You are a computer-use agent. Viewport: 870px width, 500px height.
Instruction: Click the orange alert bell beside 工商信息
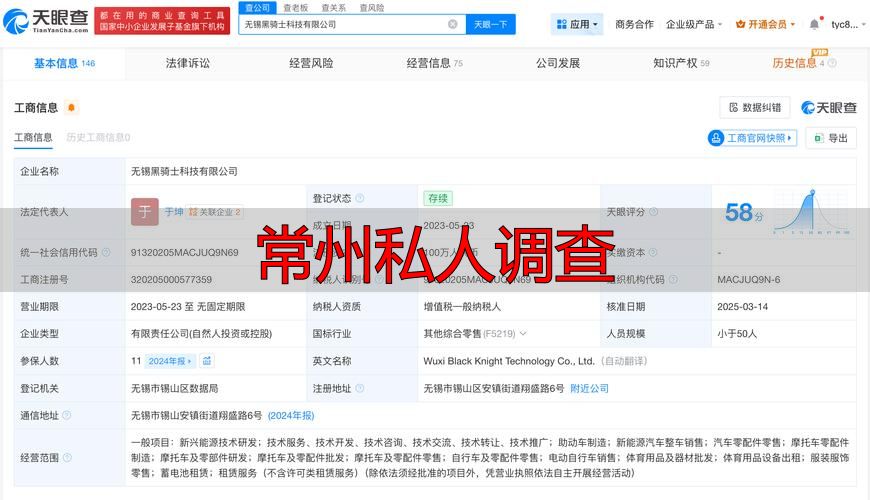point(71,108)
